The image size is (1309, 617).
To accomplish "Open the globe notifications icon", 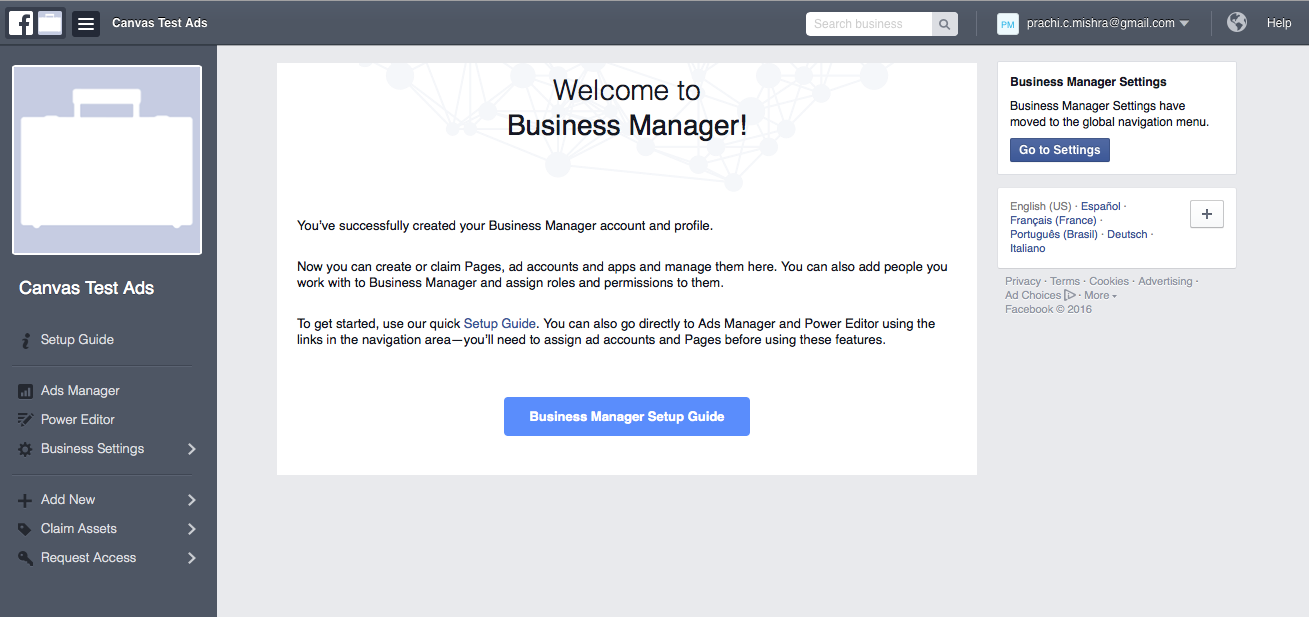I will [x=1237, y=22].
